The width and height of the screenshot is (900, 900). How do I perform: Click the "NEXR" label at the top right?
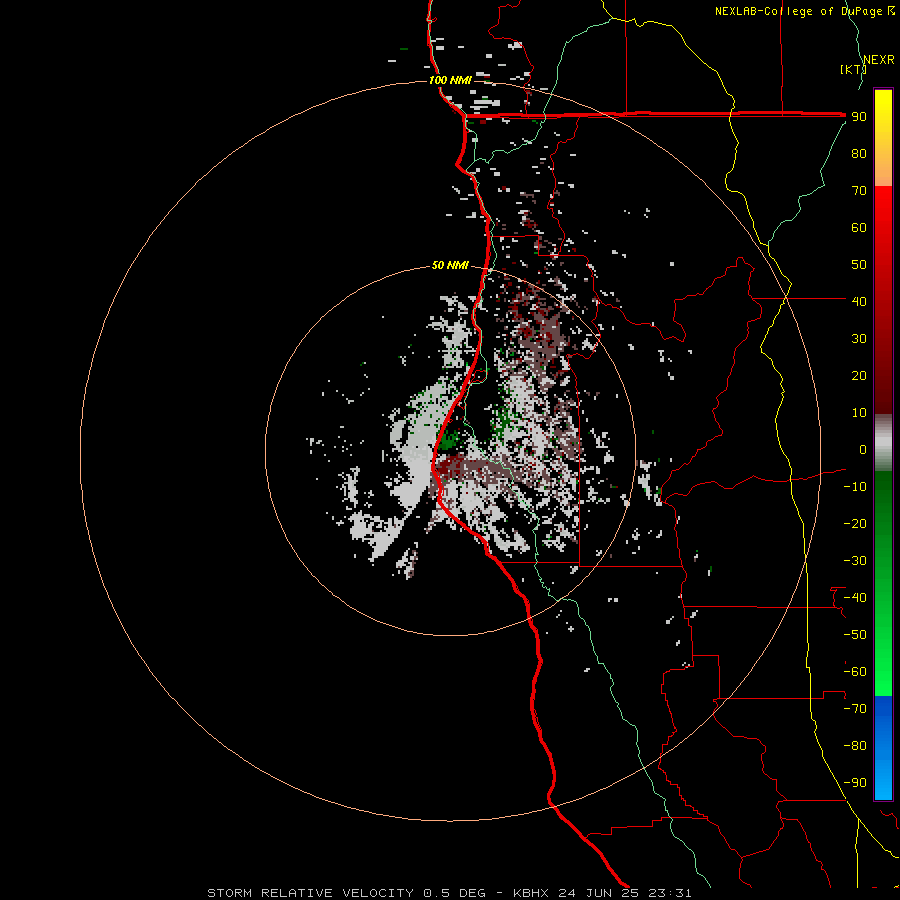879,60
